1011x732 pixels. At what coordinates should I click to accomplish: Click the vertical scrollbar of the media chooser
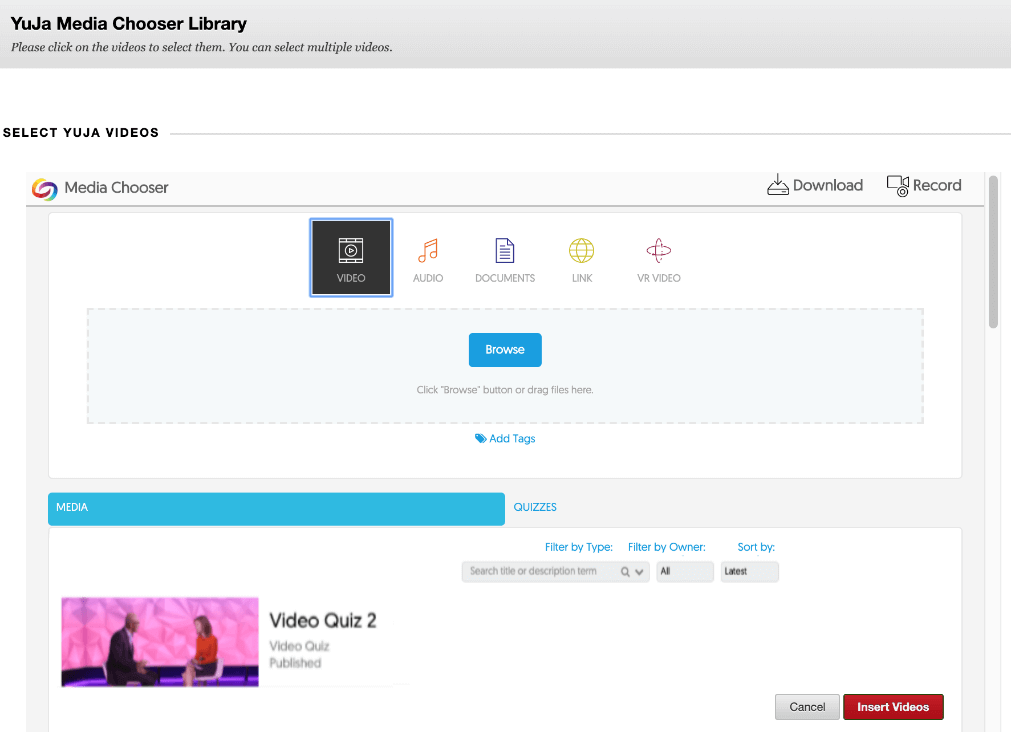(x=993, y=253)
